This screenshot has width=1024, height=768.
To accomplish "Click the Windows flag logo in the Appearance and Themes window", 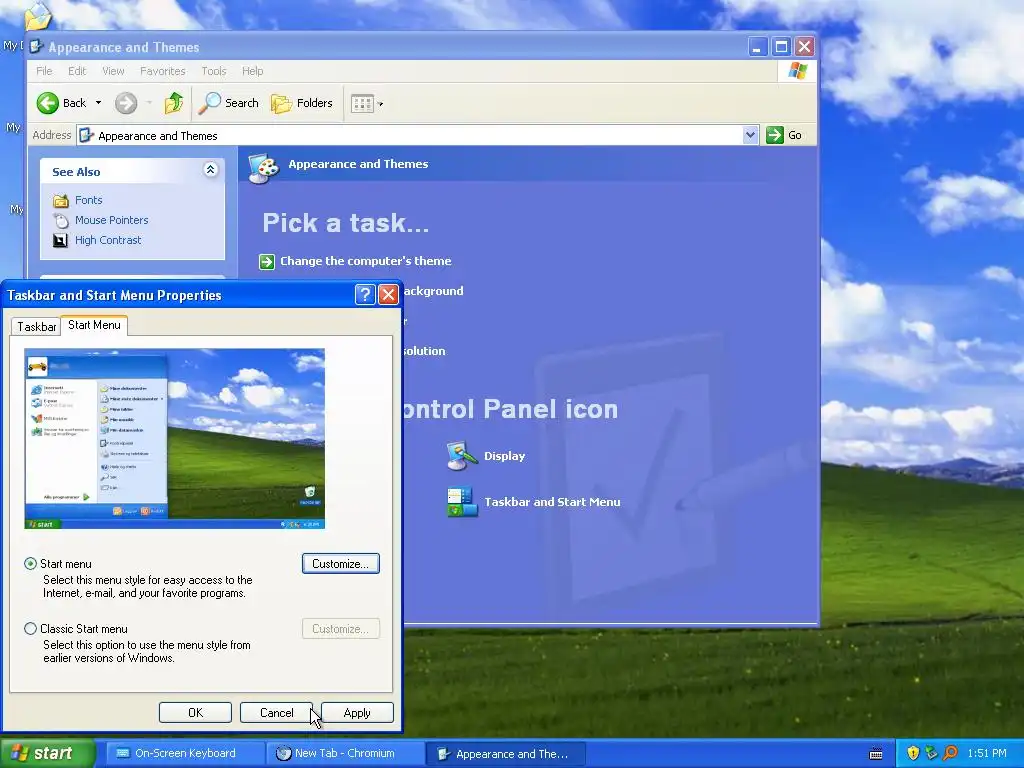I will tap(797, 71).
